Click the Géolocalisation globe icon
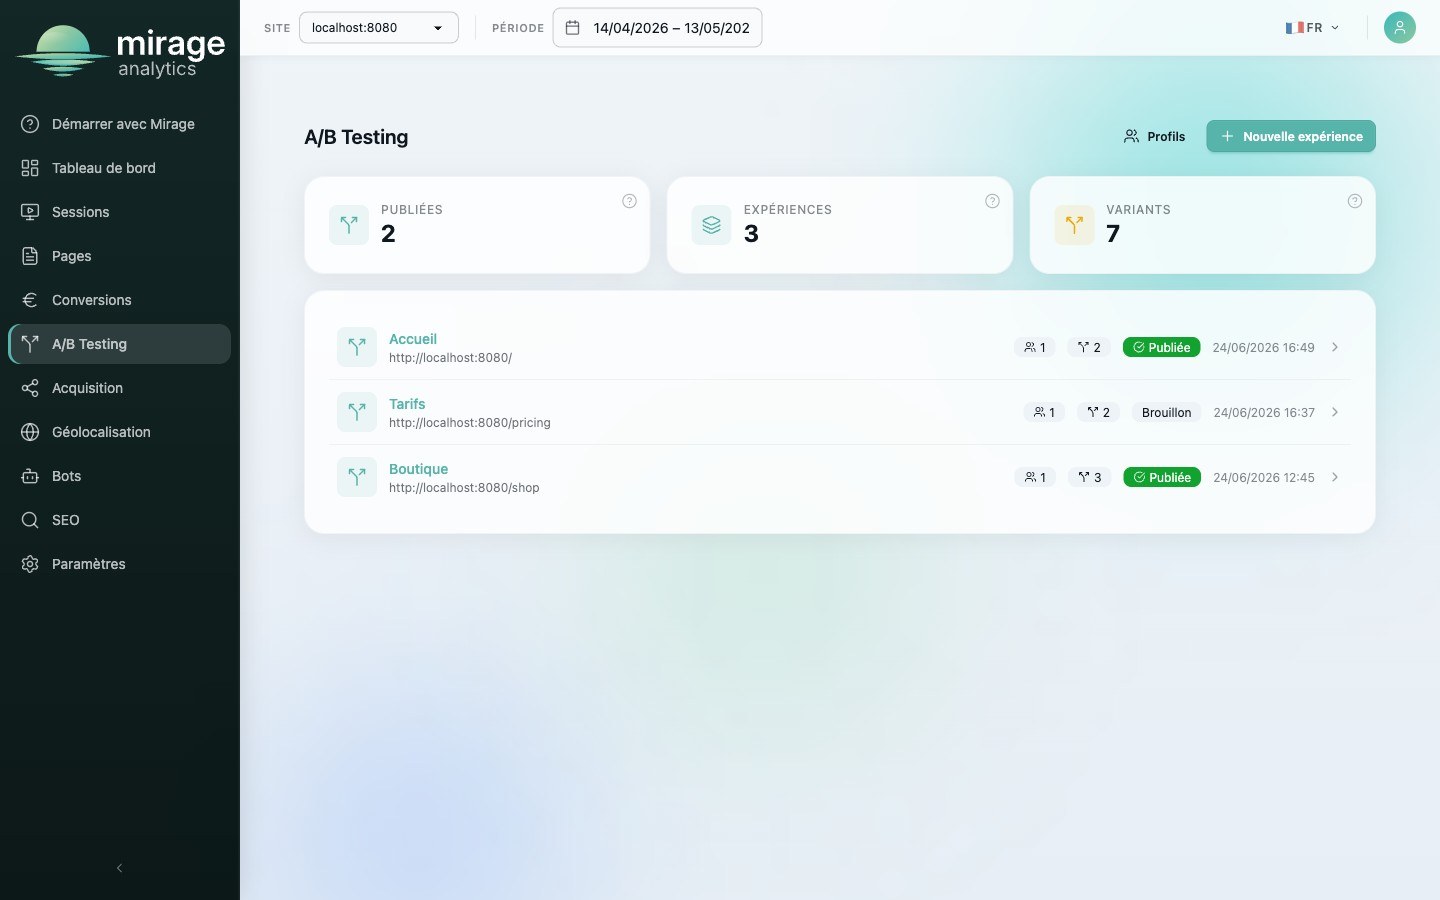Viewport: 1440px width, 900px height. [30, 432]
